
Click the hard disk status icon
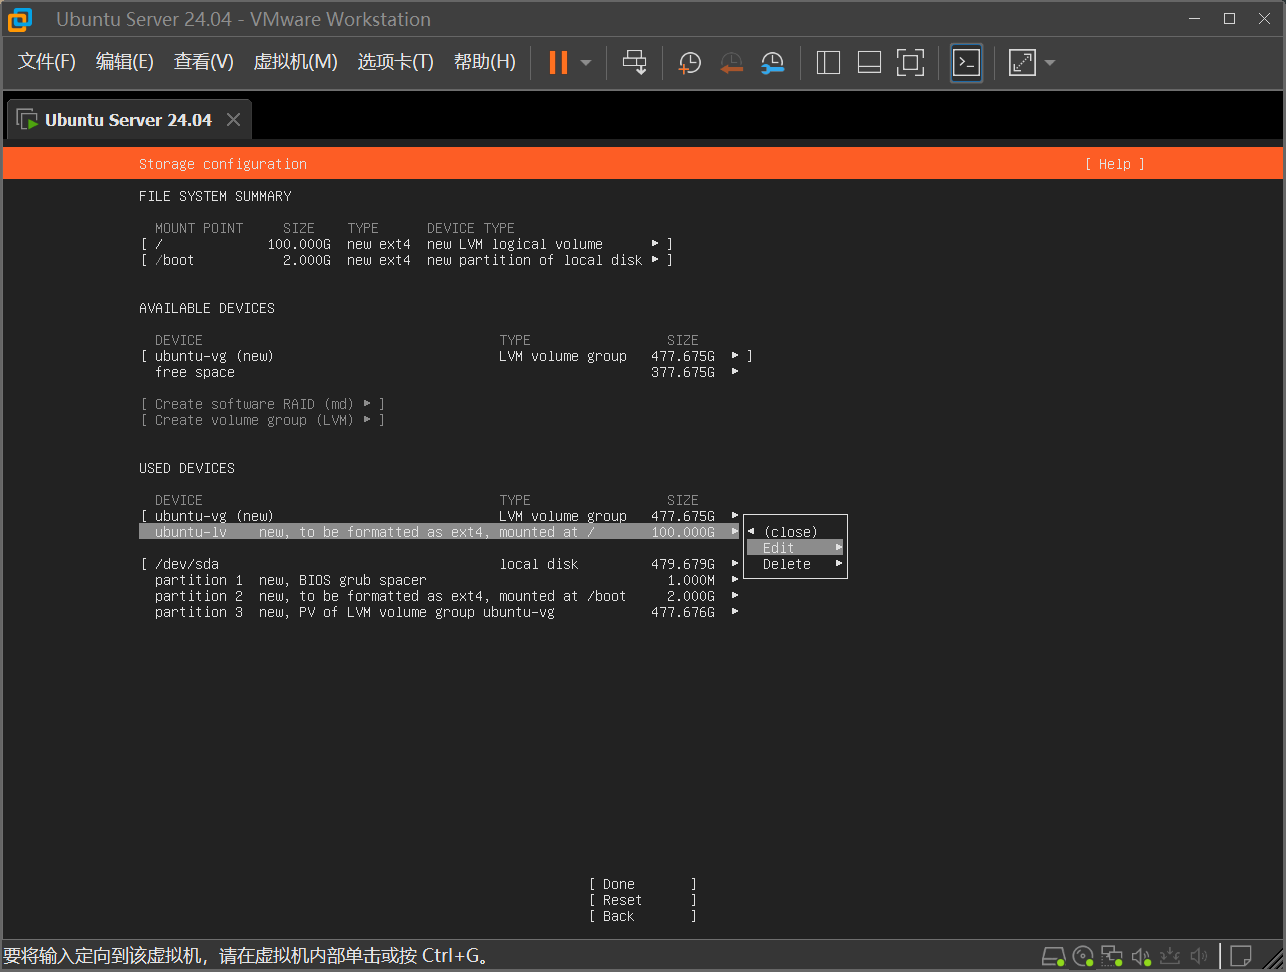(x=1053, y=957)
